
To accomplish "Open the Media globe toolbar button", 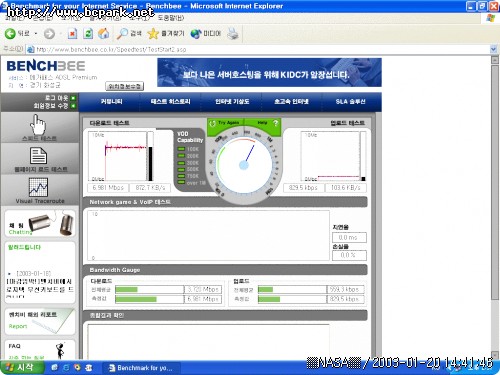I will [206, 33].
